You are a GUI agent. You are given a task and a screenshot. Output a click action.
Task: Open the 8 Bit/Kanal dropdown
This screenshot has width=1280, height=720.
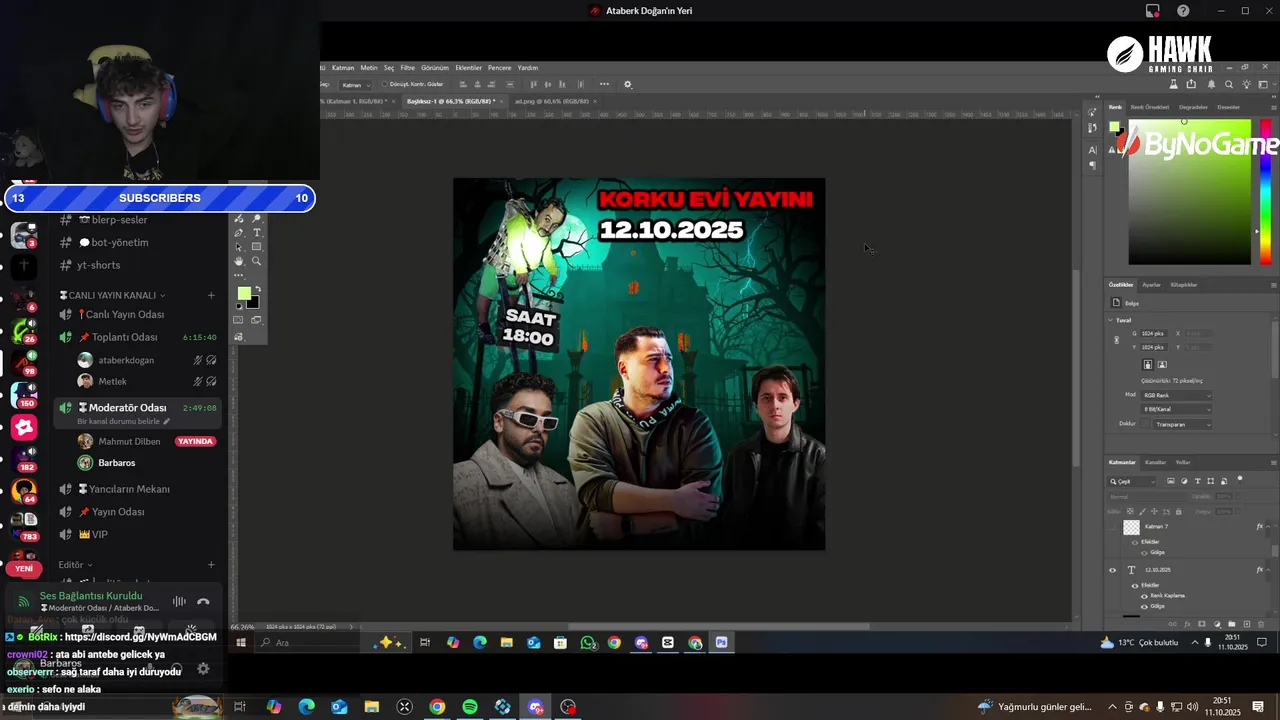(x=1177, y=409)
